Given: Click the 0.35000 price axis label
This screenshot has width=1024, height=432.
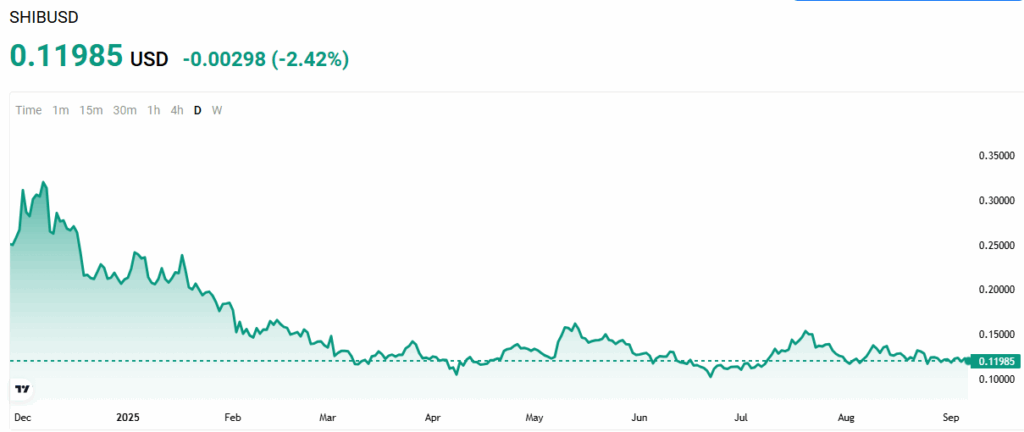Looking at the screenshot, I should [996, 156].
